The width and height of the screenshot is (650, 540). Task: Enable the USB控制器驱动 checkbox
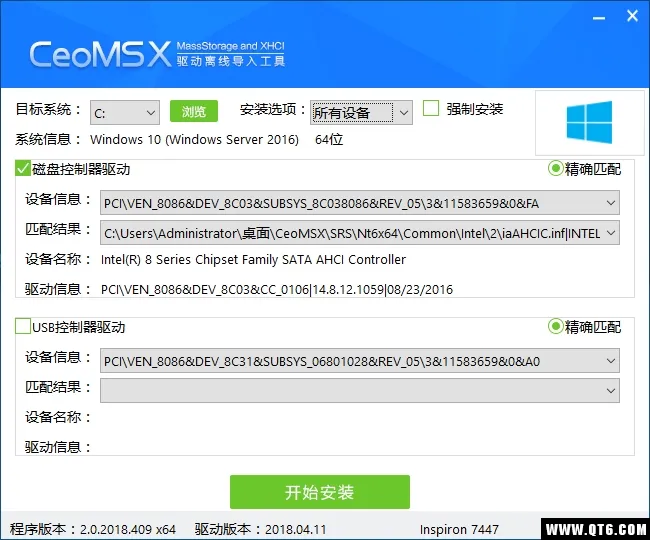23,326
